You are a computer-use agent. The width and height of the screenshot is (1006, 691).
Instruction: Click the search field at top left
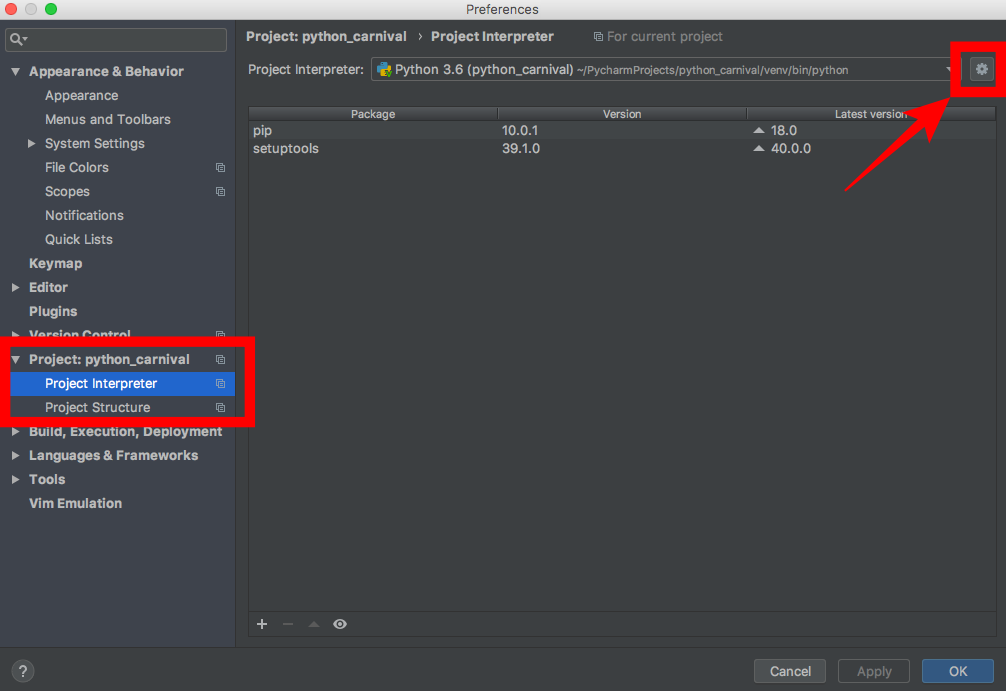click(115, 39)
